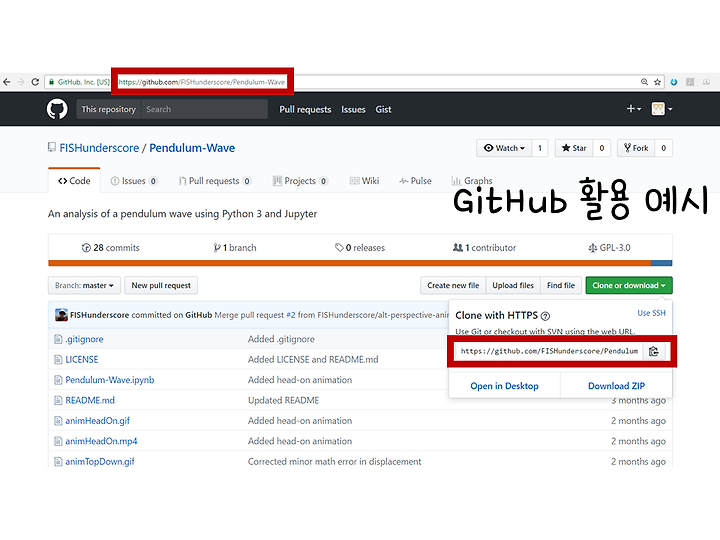
Task: Open the GPL-3.0 license link
Action: coord(609,248)
